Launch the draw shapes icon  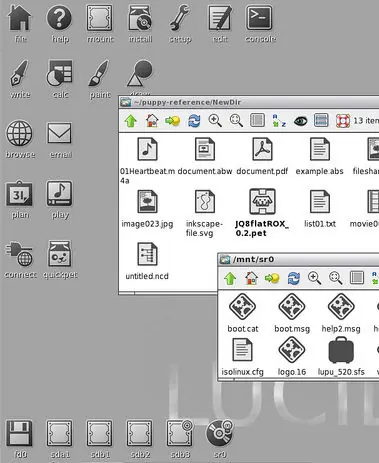pos(140,74)
